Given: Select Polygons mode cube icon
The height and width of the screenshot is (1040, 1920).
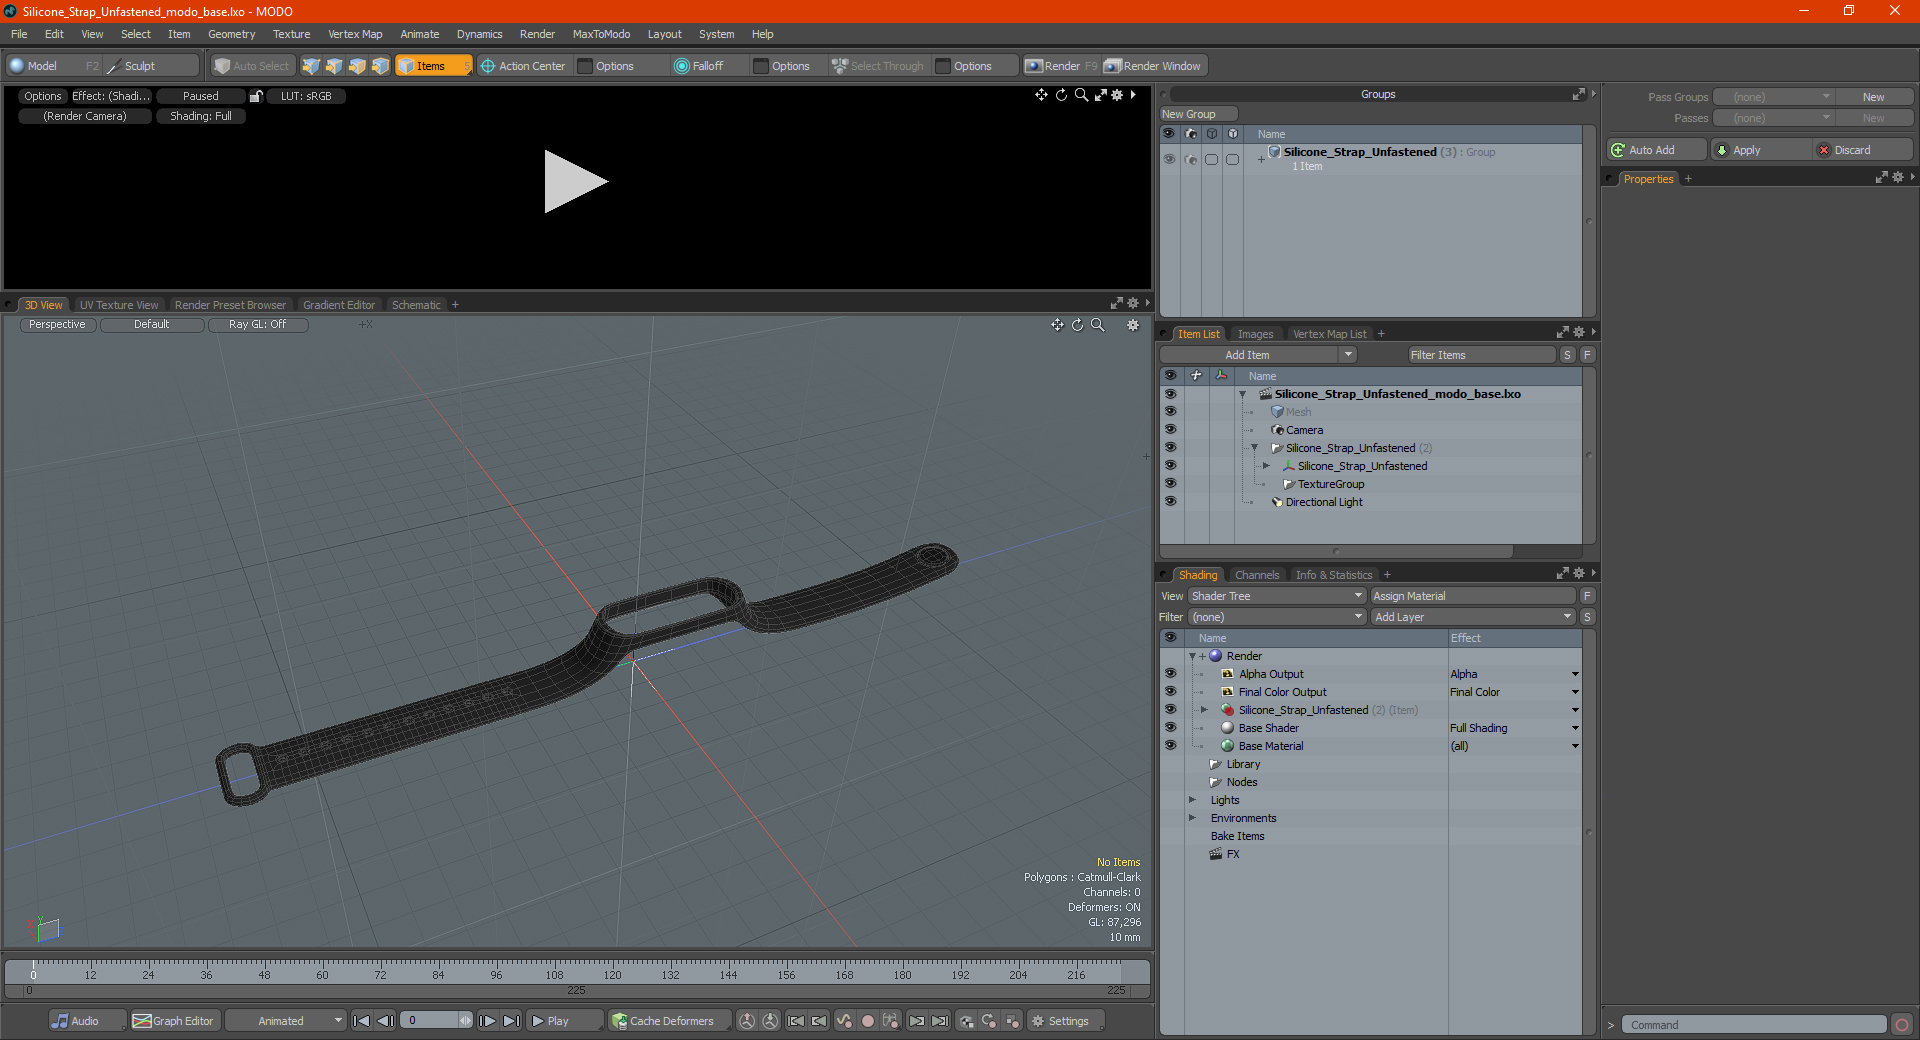Looking at the screenshot, I should [x=357, y=66].
